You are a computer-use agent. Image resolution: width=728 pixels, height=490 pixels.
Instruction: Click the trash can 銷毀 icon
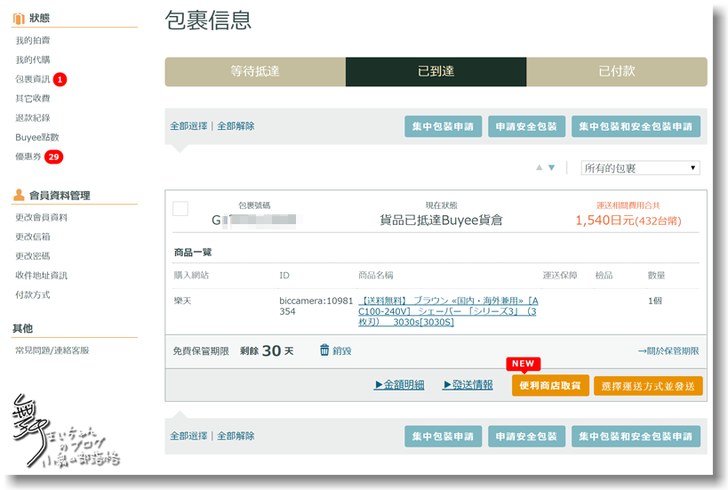325,350
